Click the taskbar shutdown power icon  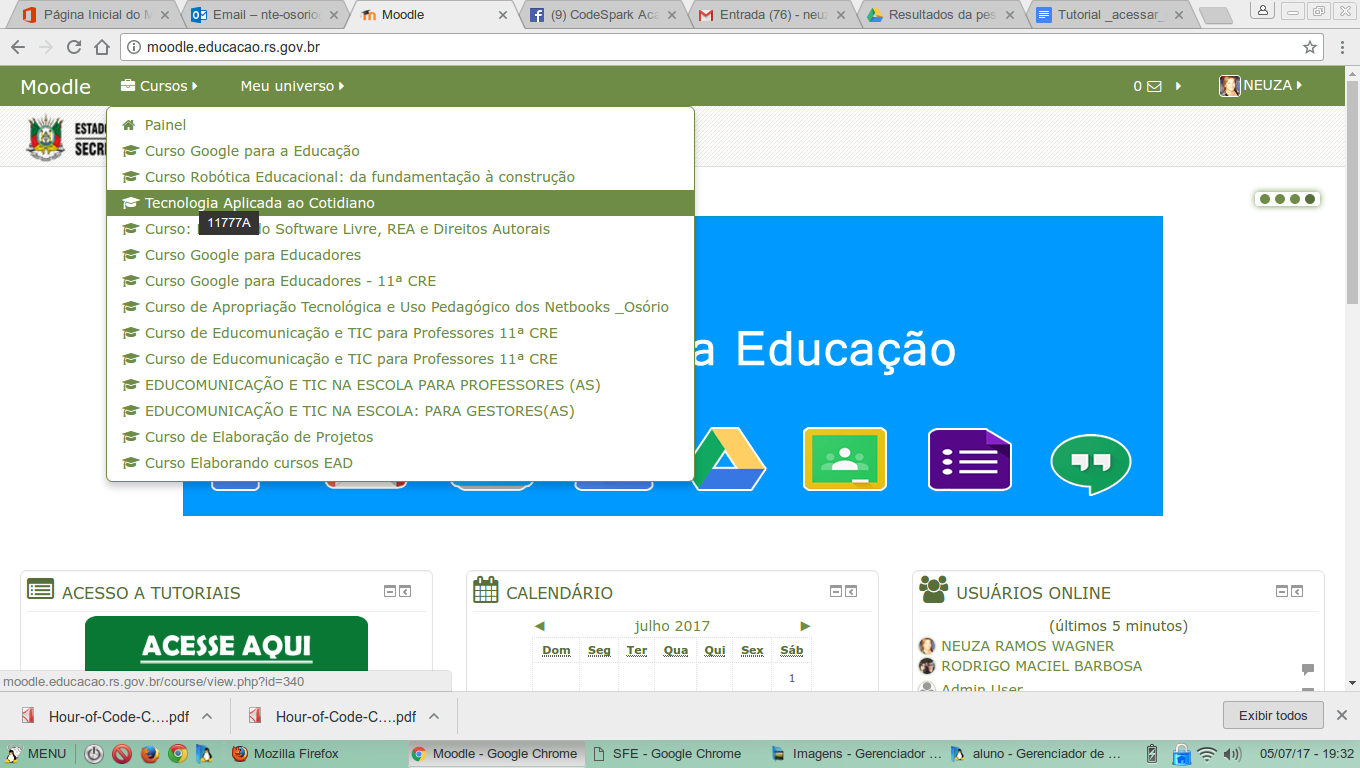click(x=94, y=754)
